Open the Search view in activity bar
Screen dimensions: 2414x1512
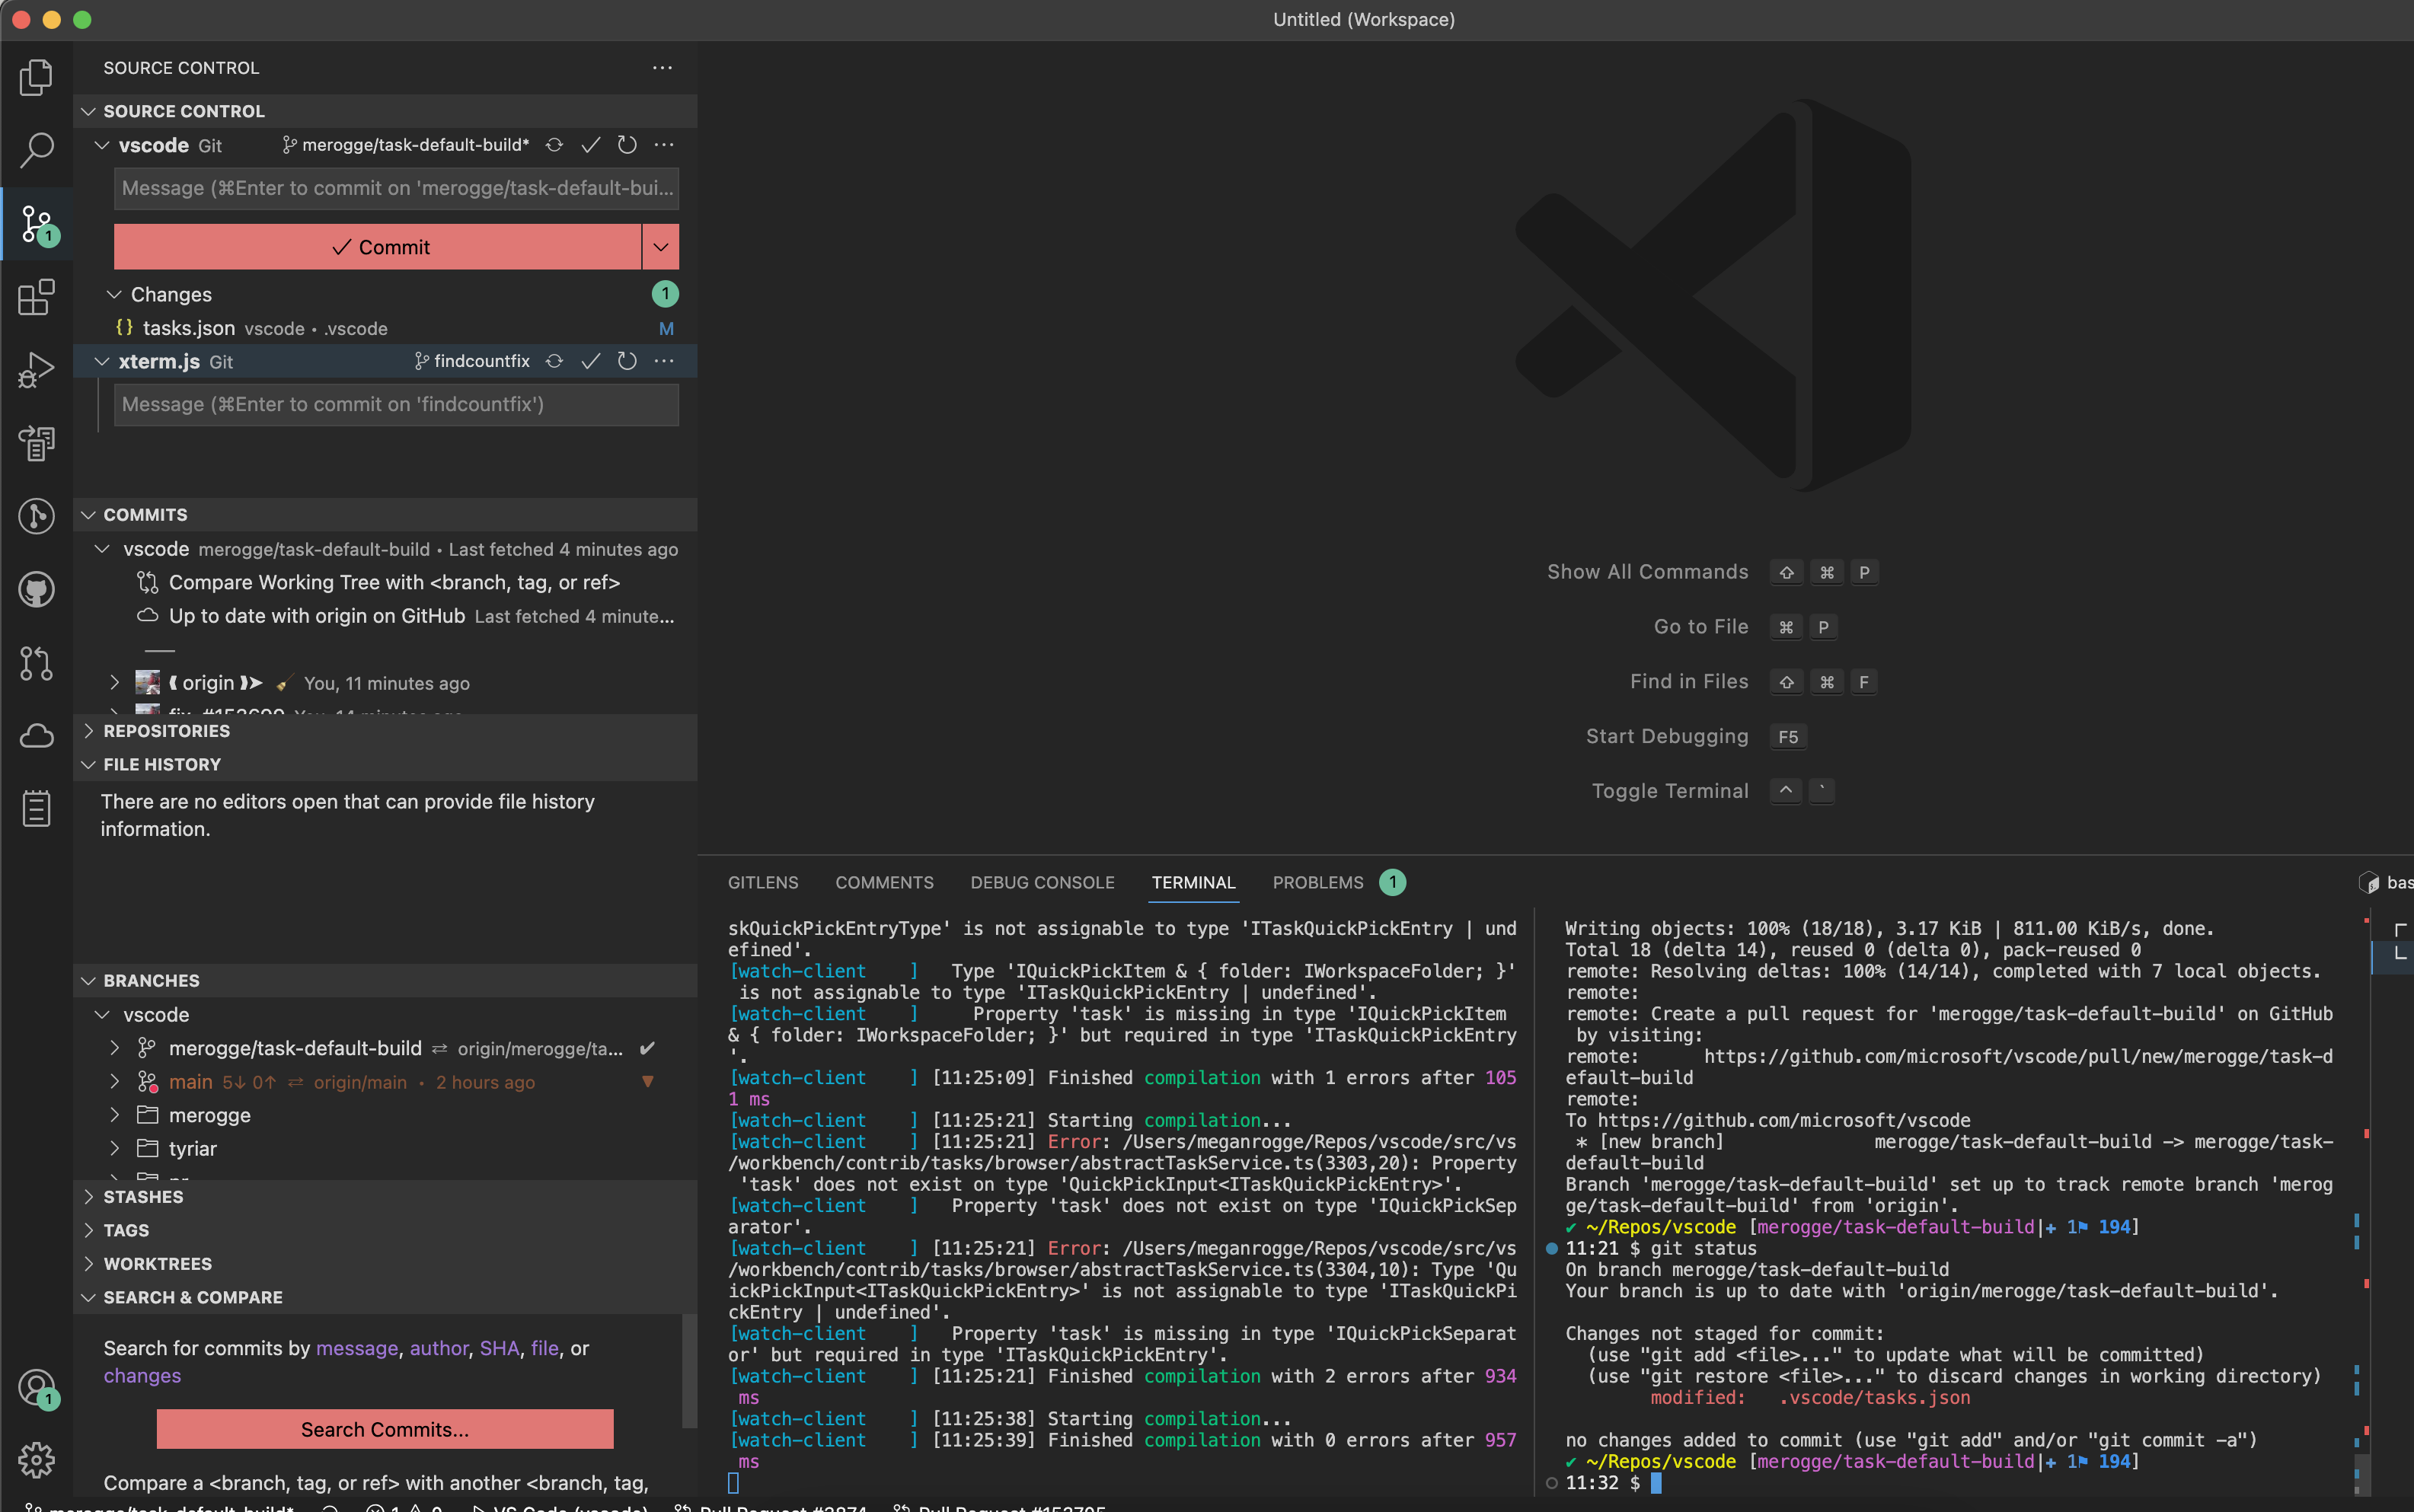pyautogui.click(x=36, y=150)
